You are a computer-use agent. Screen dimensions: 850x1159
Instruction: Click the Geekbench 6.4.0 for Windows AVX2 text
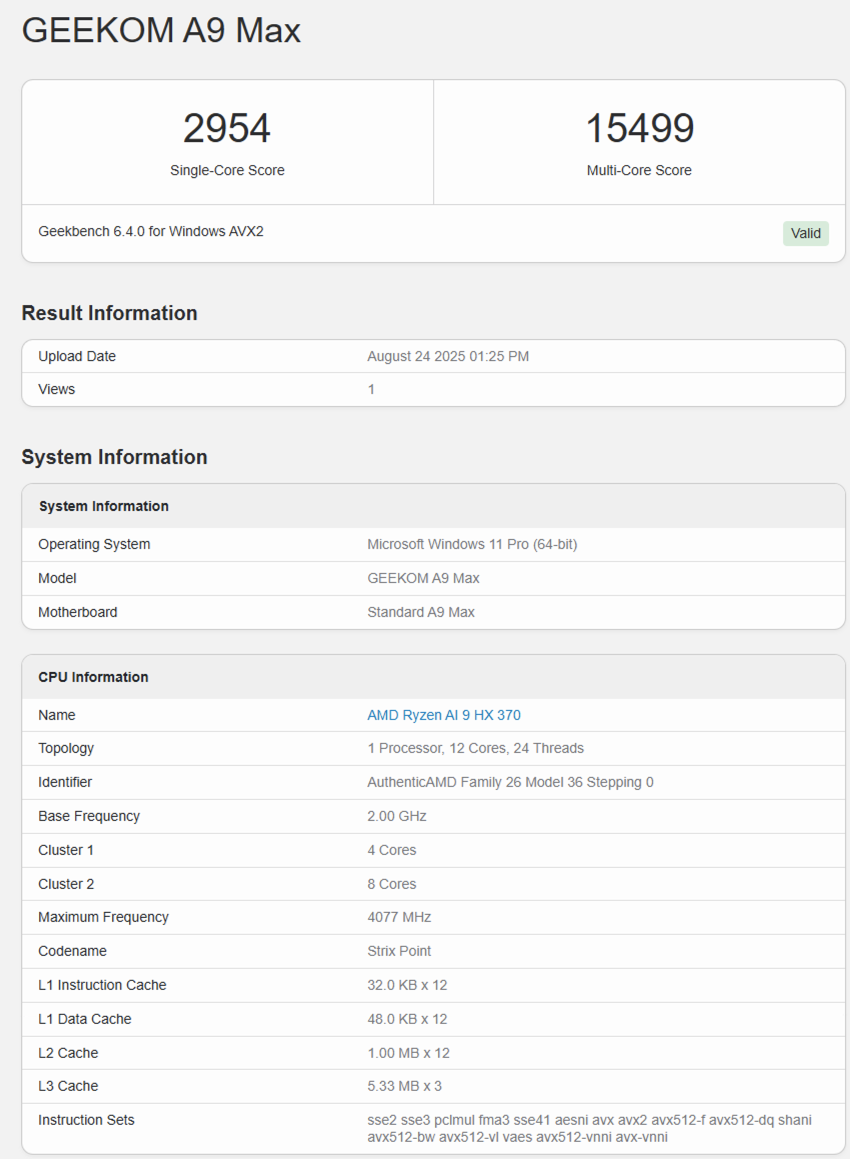pos(151,231)
